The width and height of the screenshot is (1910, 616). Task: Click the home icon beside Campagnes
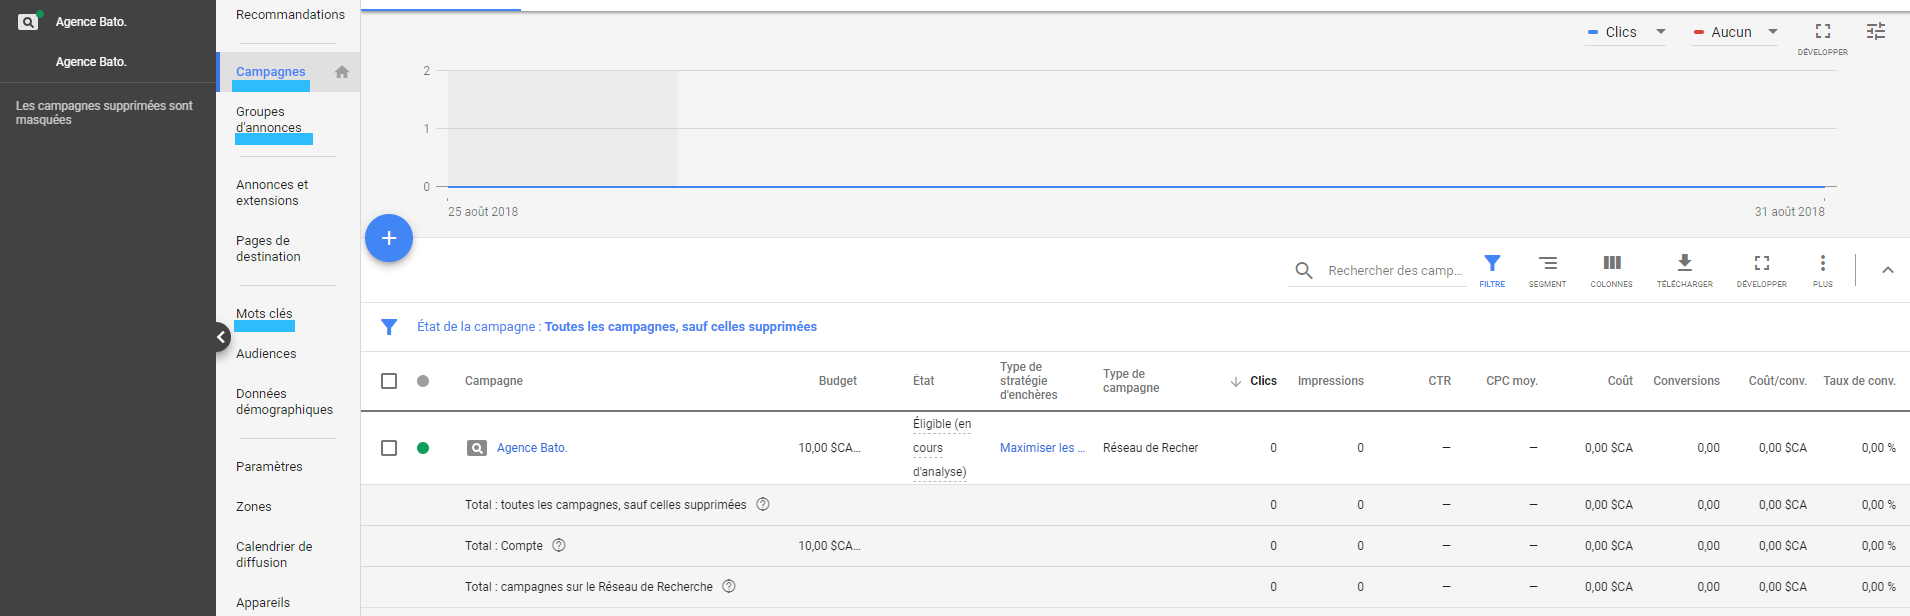point(342,72)
